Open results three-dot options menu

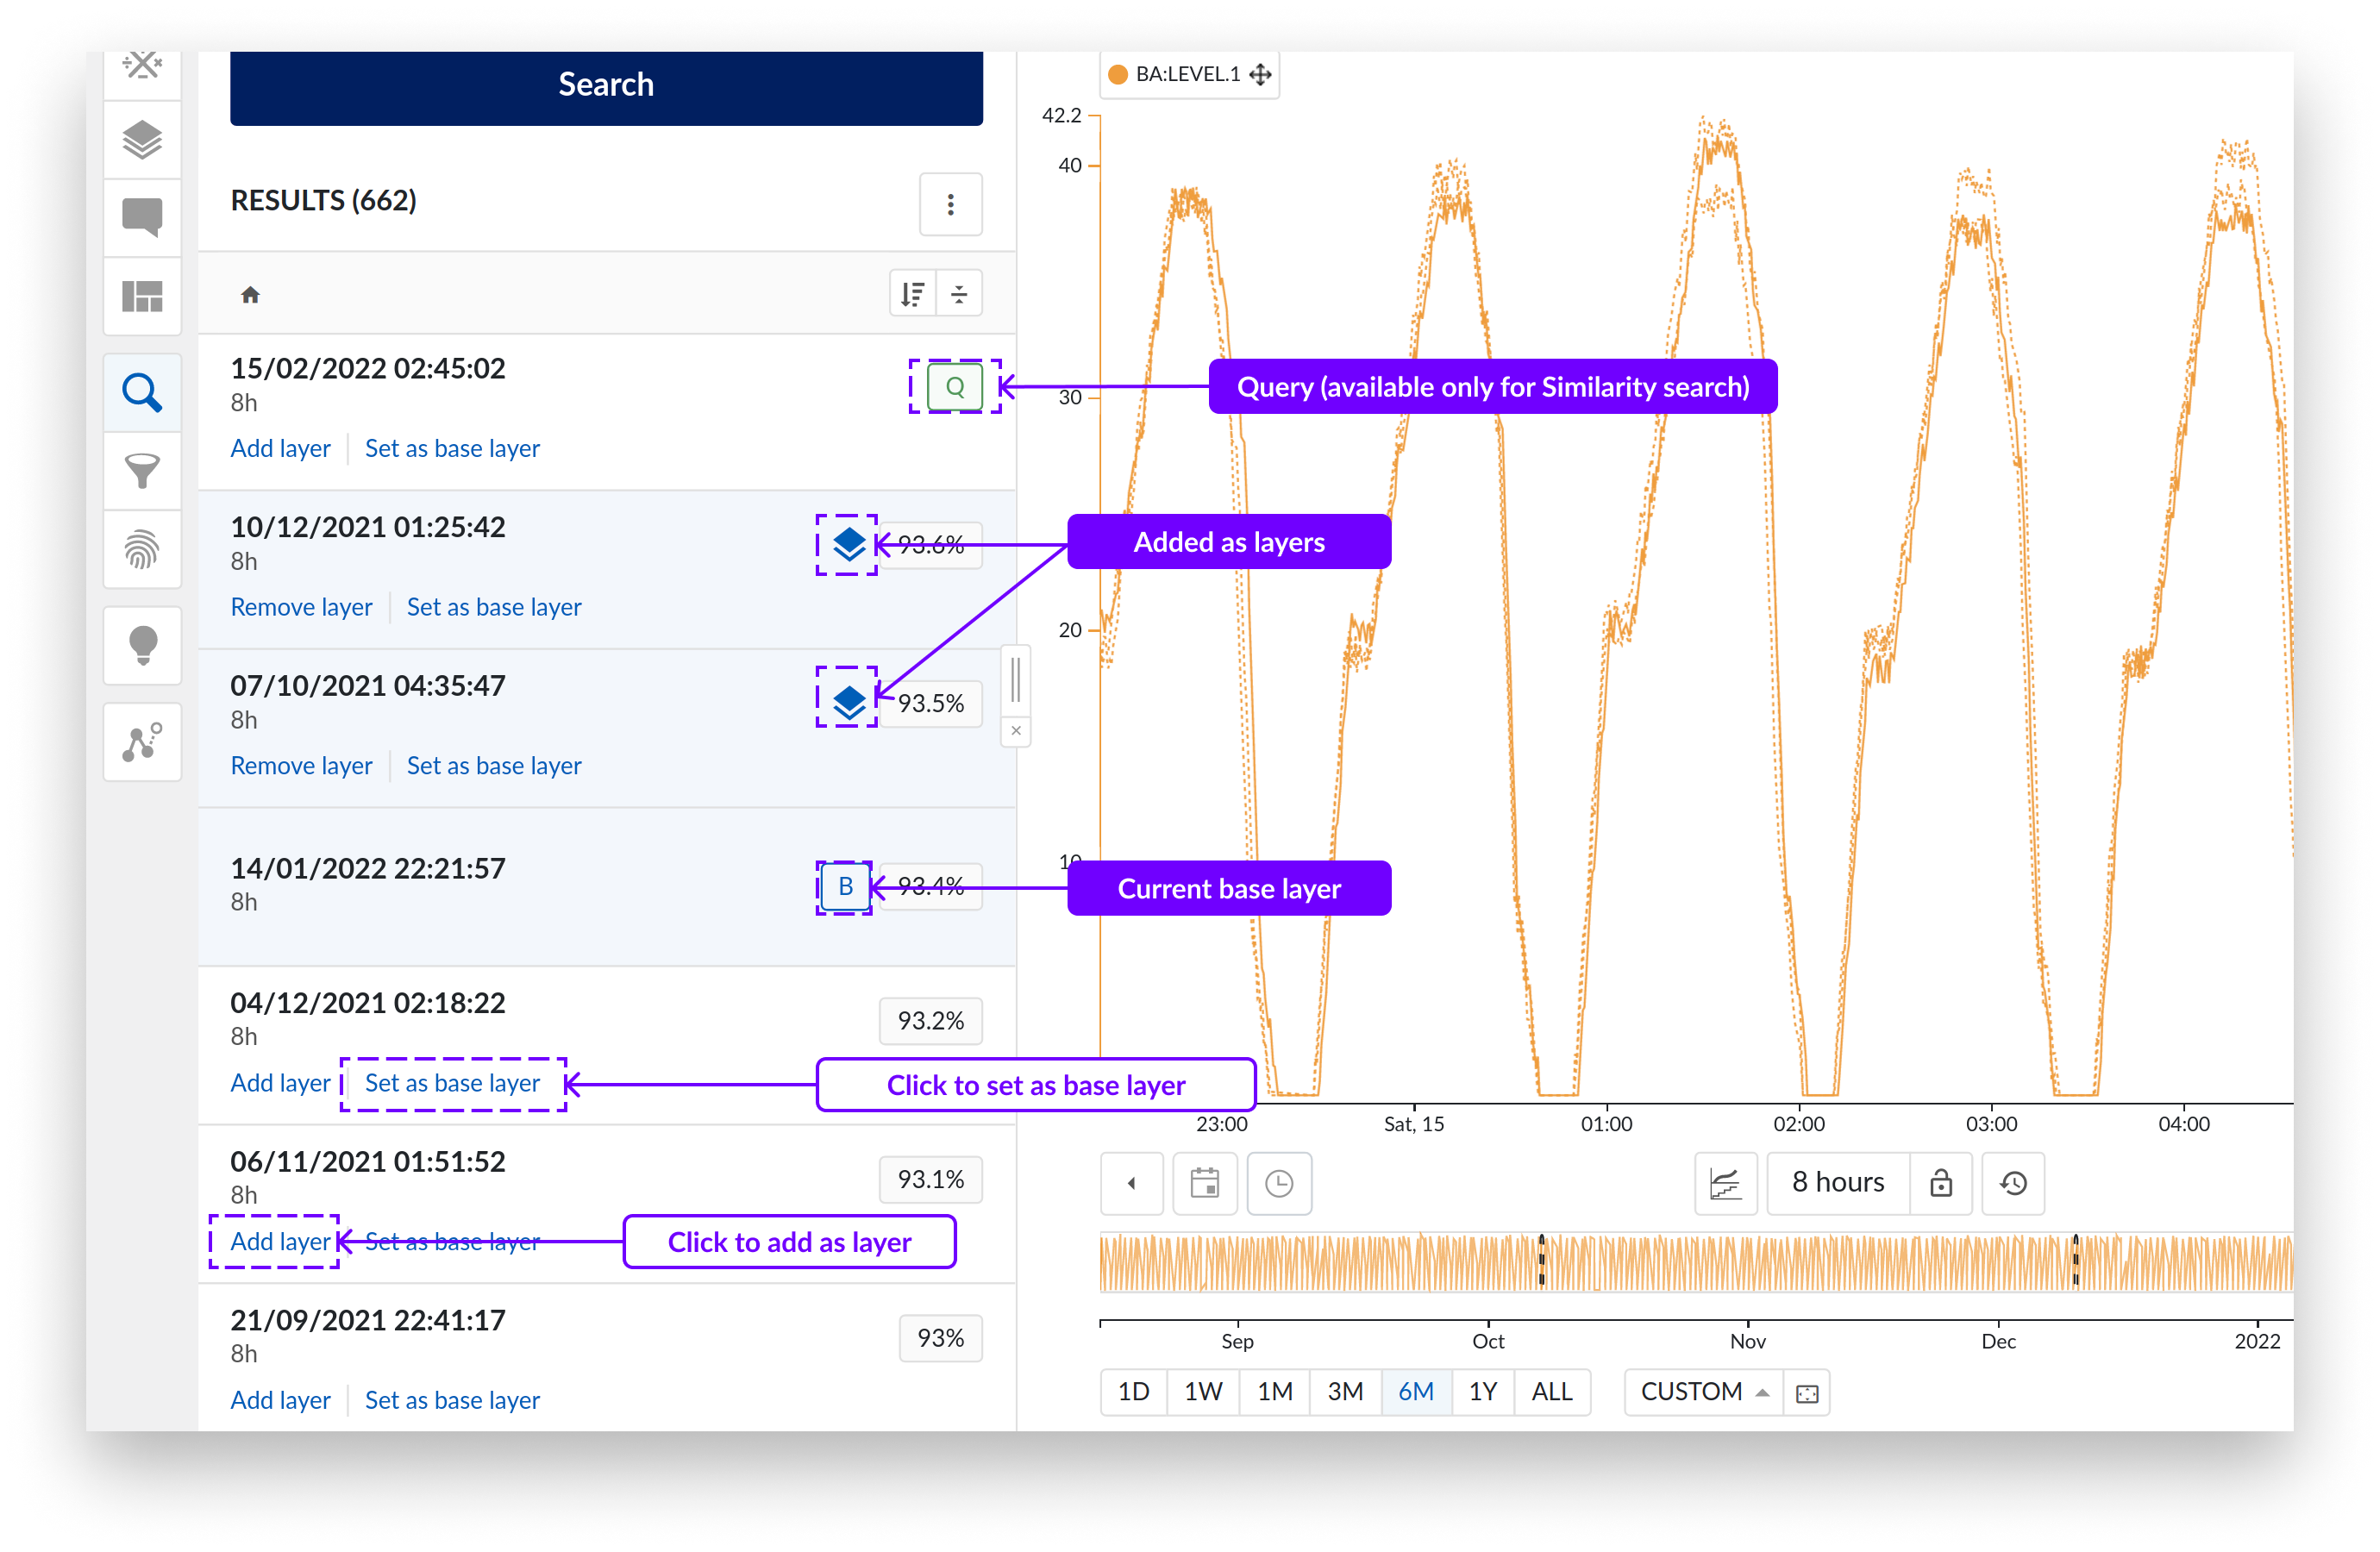(950, 204)
